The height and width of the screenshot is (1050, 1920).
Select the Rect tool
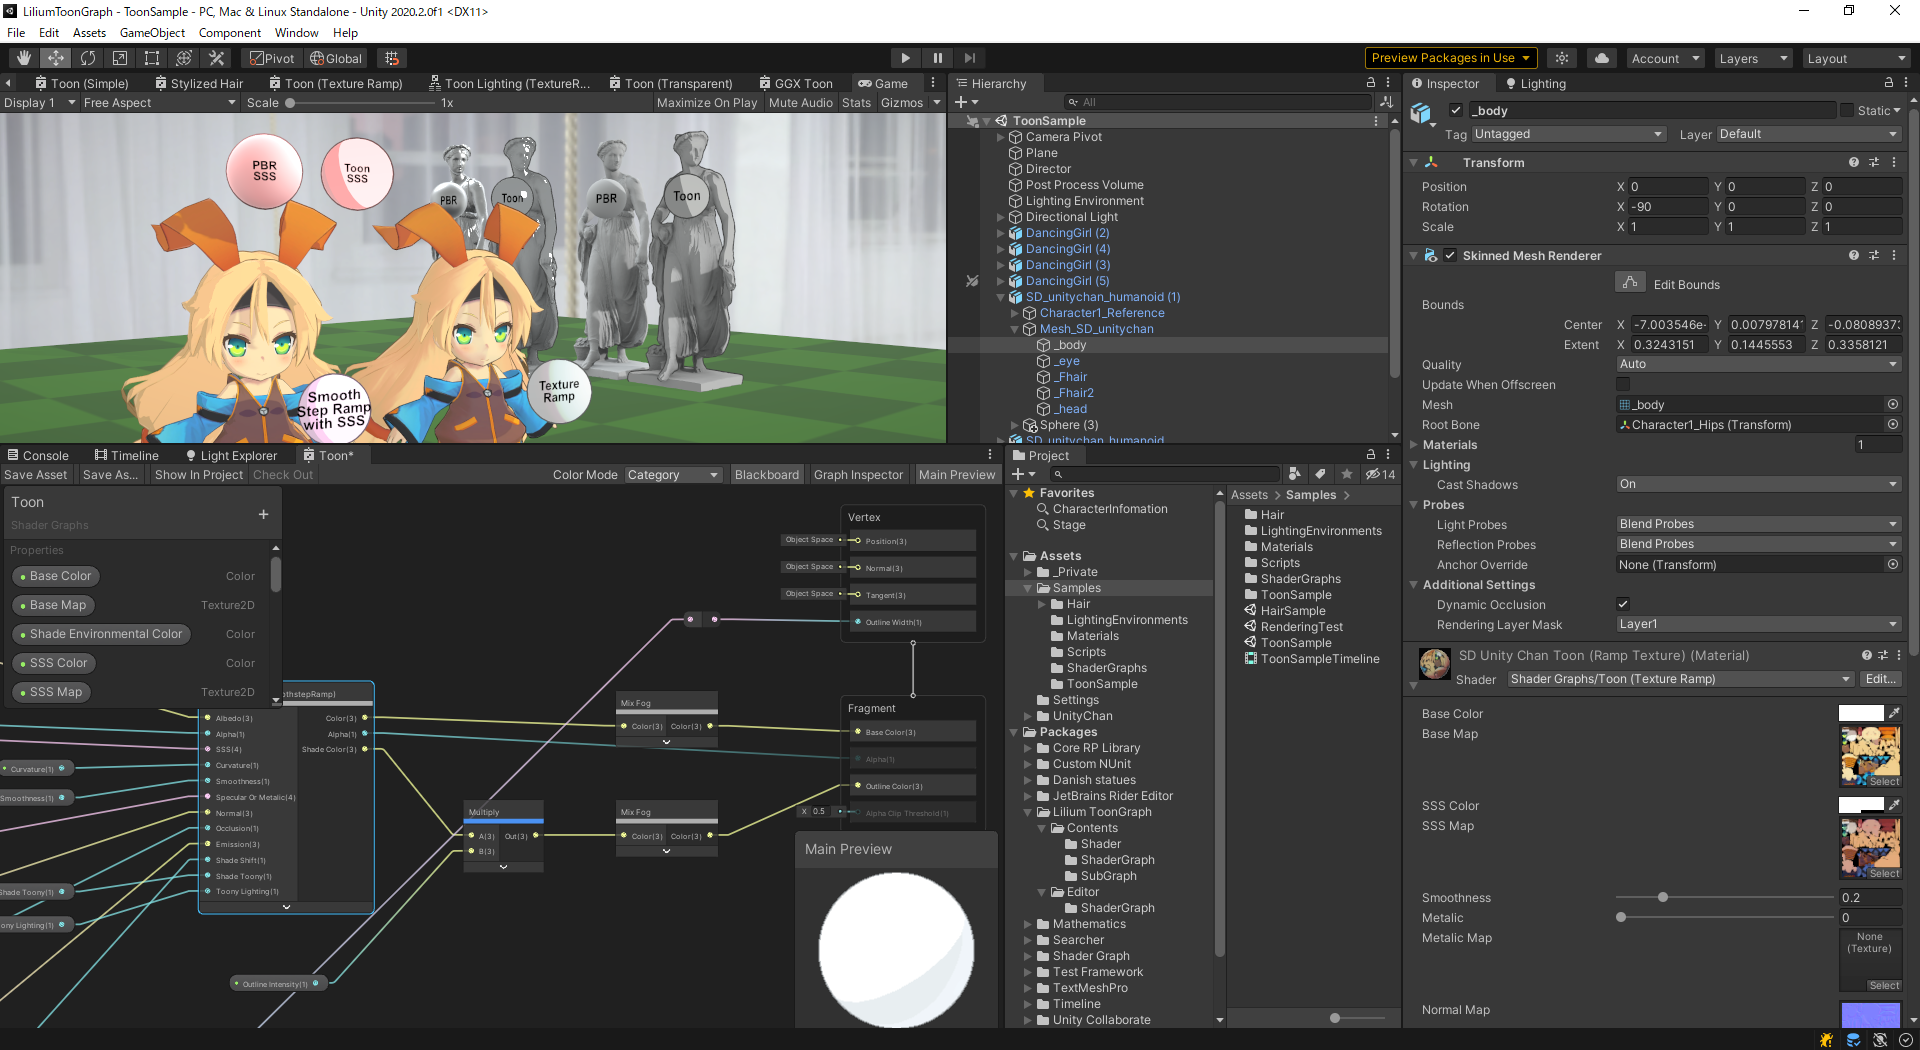[x=152, y=58]
